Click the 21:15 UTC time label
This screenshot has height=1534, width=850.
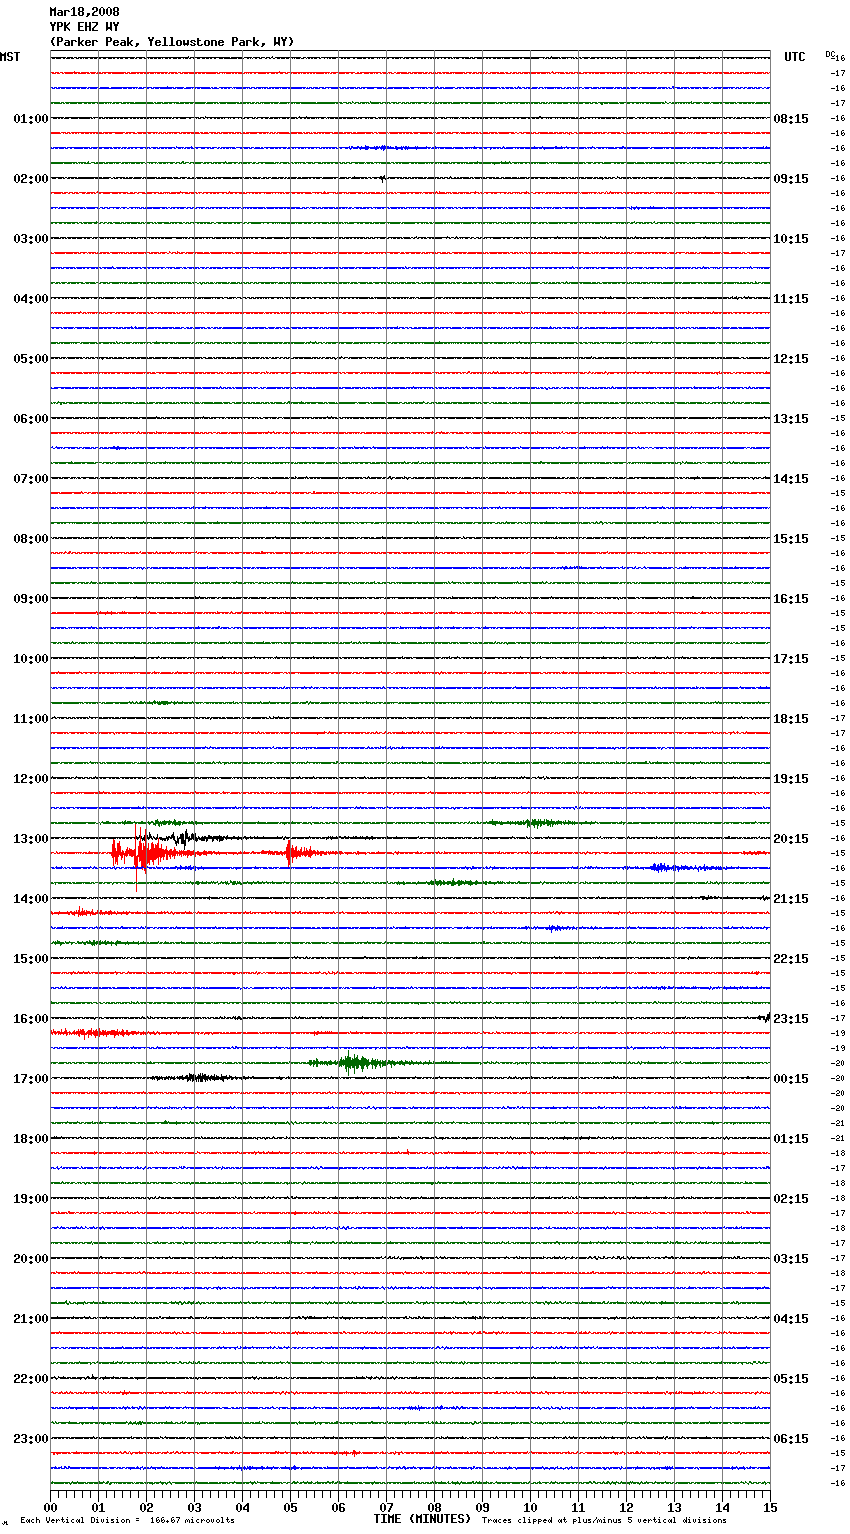(x=791, y=899)
